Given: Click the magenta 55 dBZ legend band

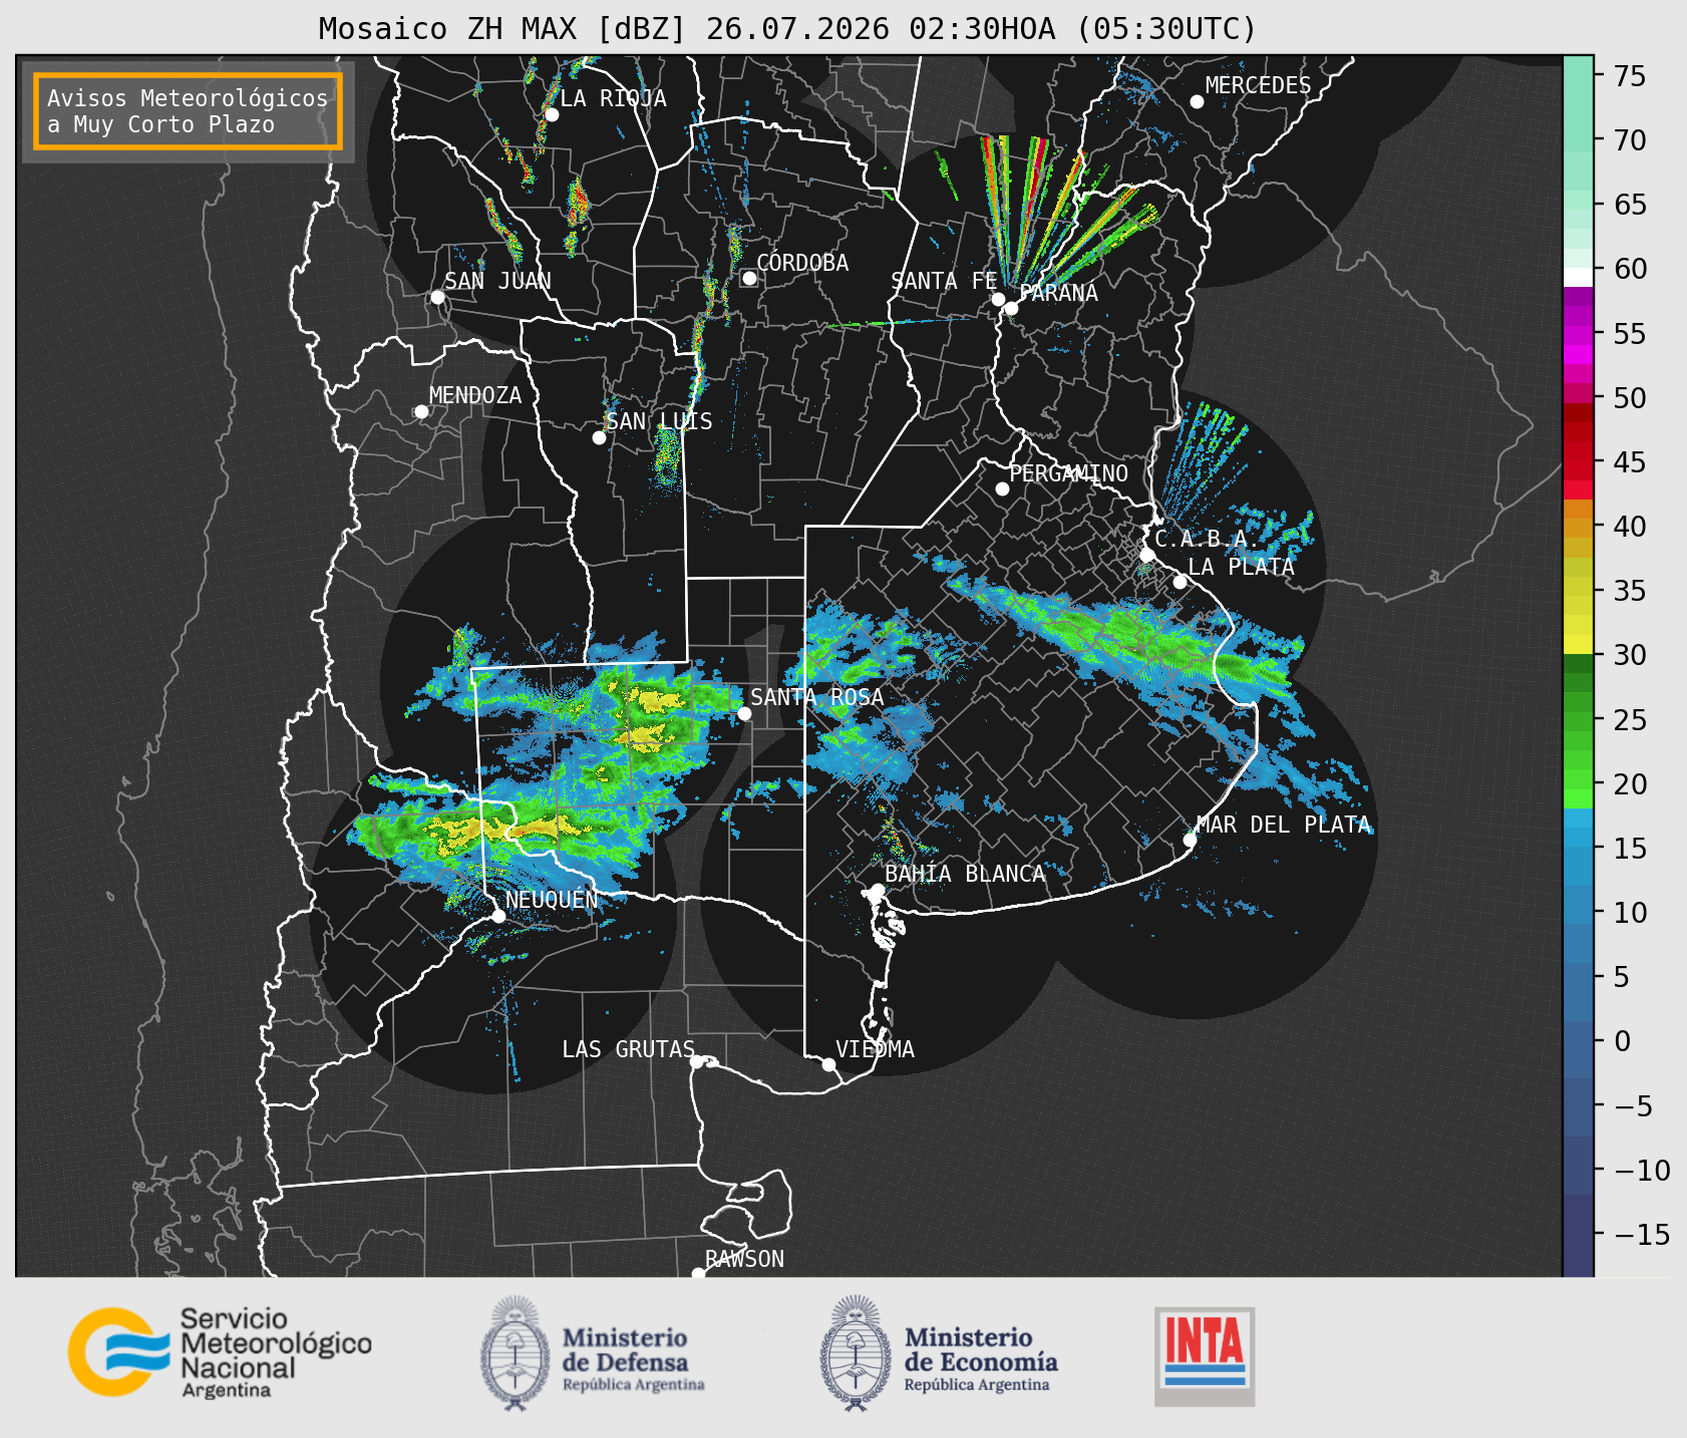Looking at the screenshot, I should 1578,333.
